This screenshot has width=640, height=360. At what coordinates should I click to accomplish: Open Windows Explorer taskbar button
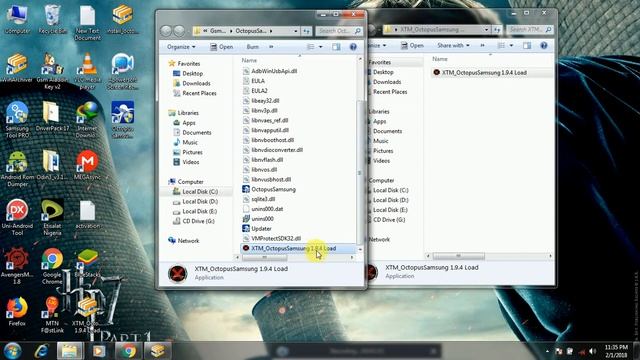pos(69,351)
